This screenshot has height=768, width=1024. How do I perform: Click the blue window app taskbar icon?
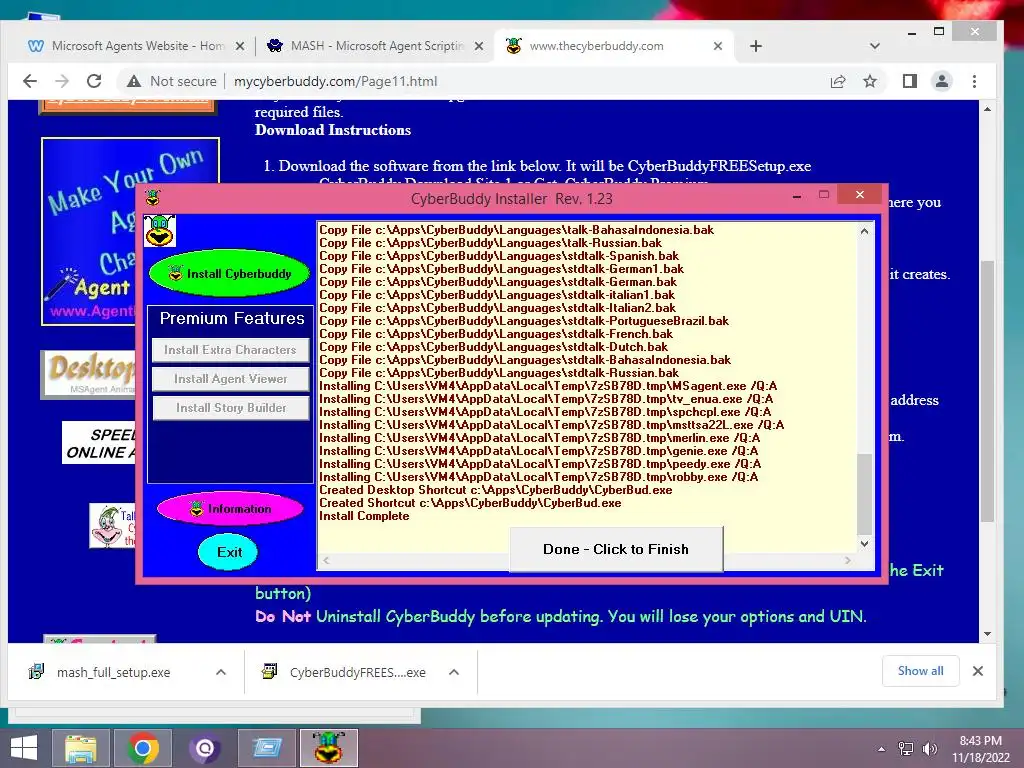point(266,748)
